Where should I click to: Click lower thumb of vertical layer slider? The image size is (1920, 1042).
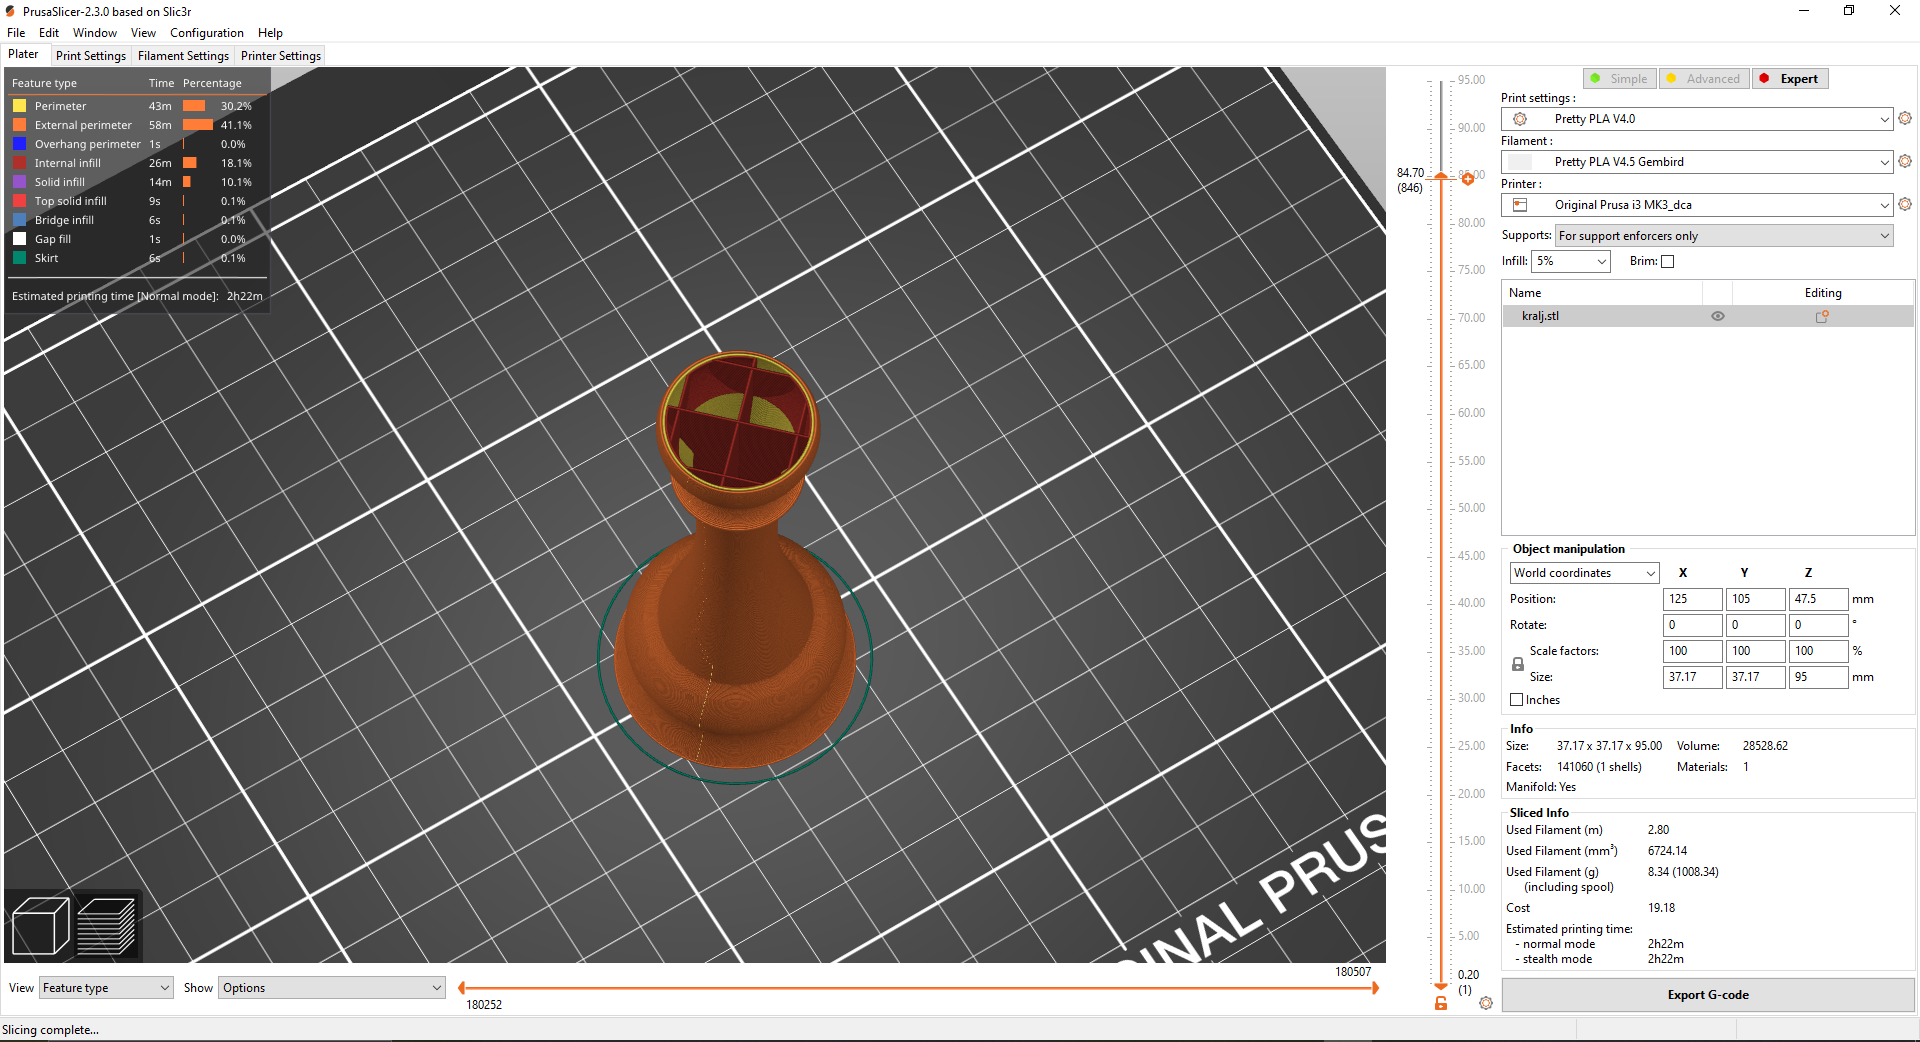[x=1441, y=986]
